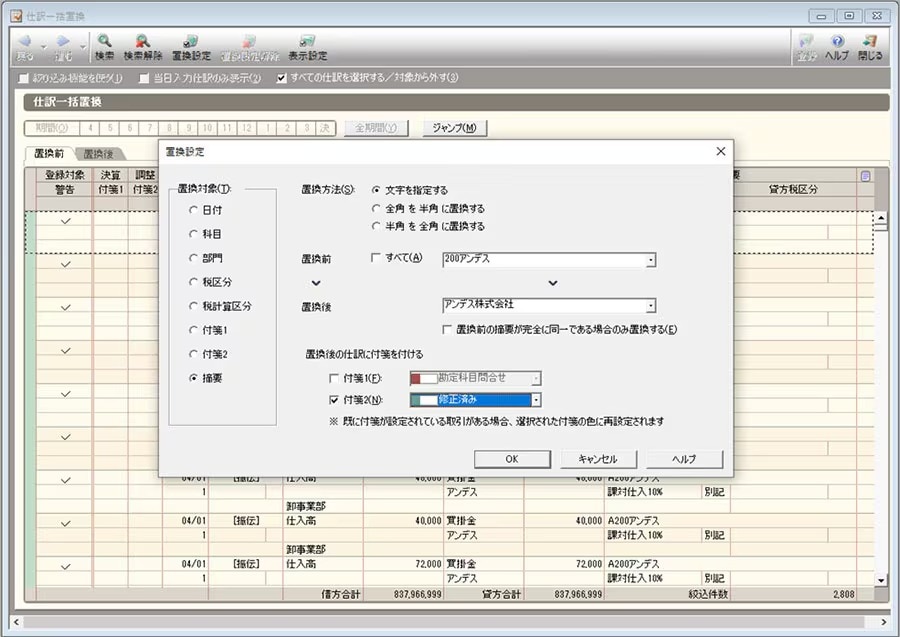
Task: Click the ヘルプ icon in the toolbar
Action: tap(837, 48)
